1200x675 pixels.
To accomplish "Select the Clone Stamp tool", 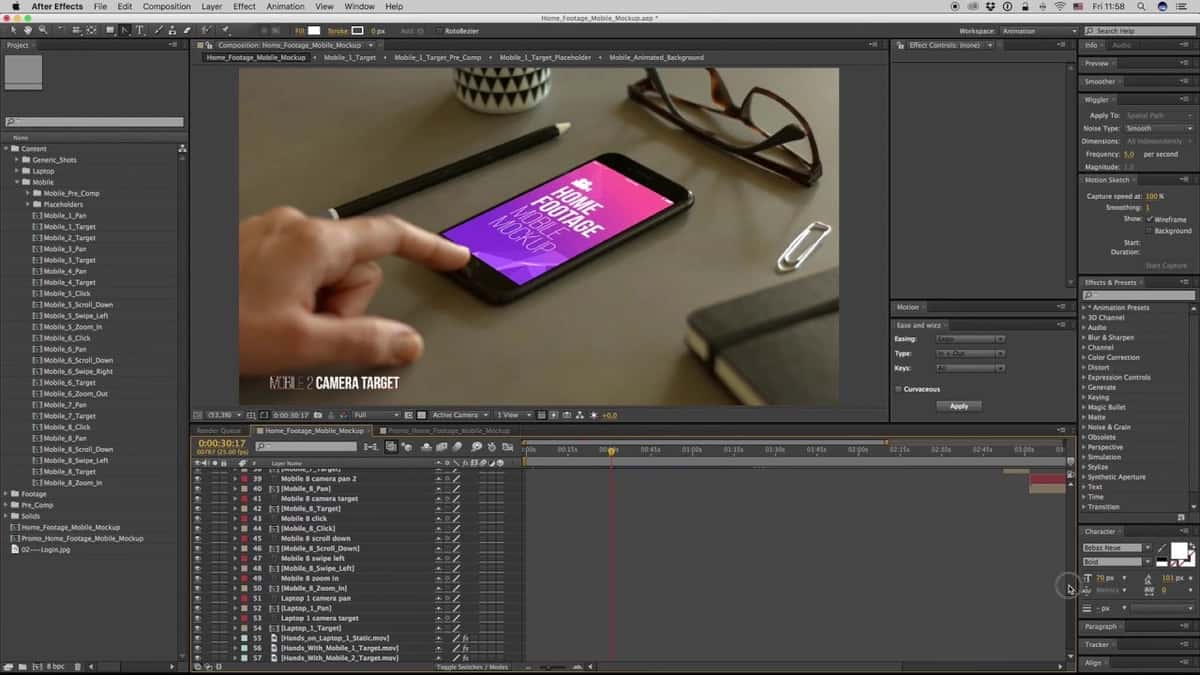I will [172, 30].
